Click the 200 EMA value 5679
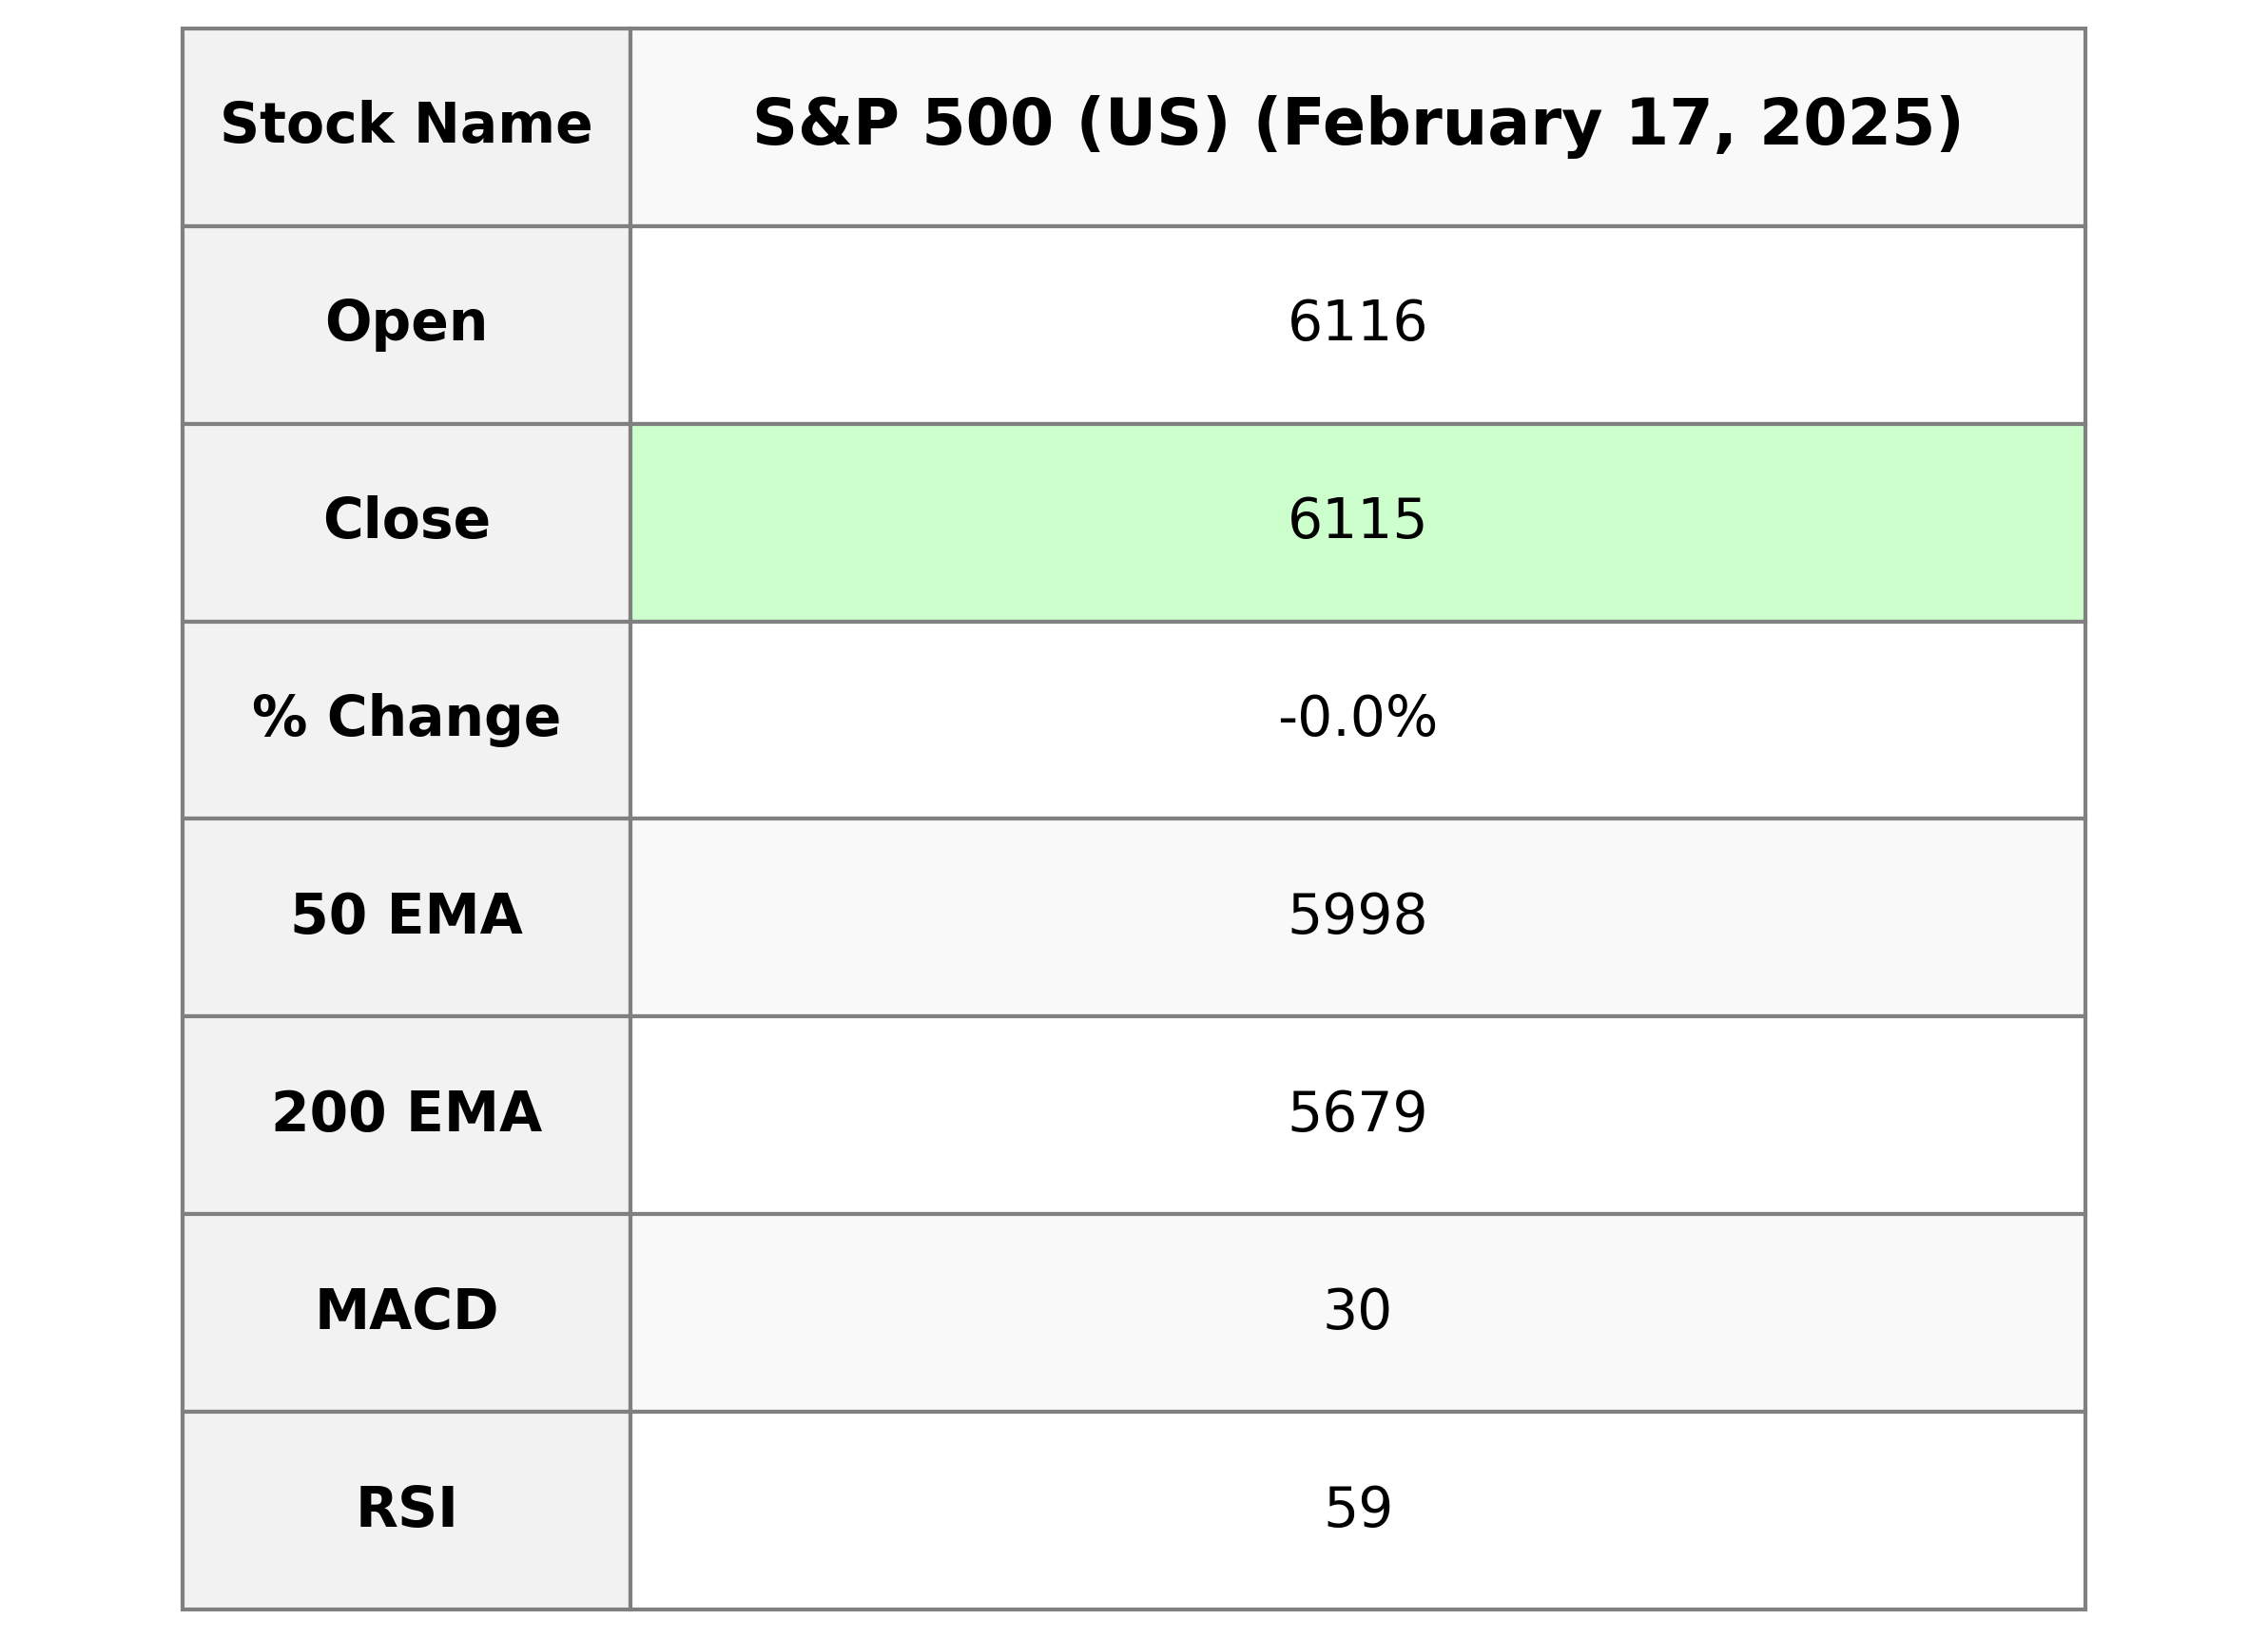 pyautogui.click(x=1356, y=1113)
